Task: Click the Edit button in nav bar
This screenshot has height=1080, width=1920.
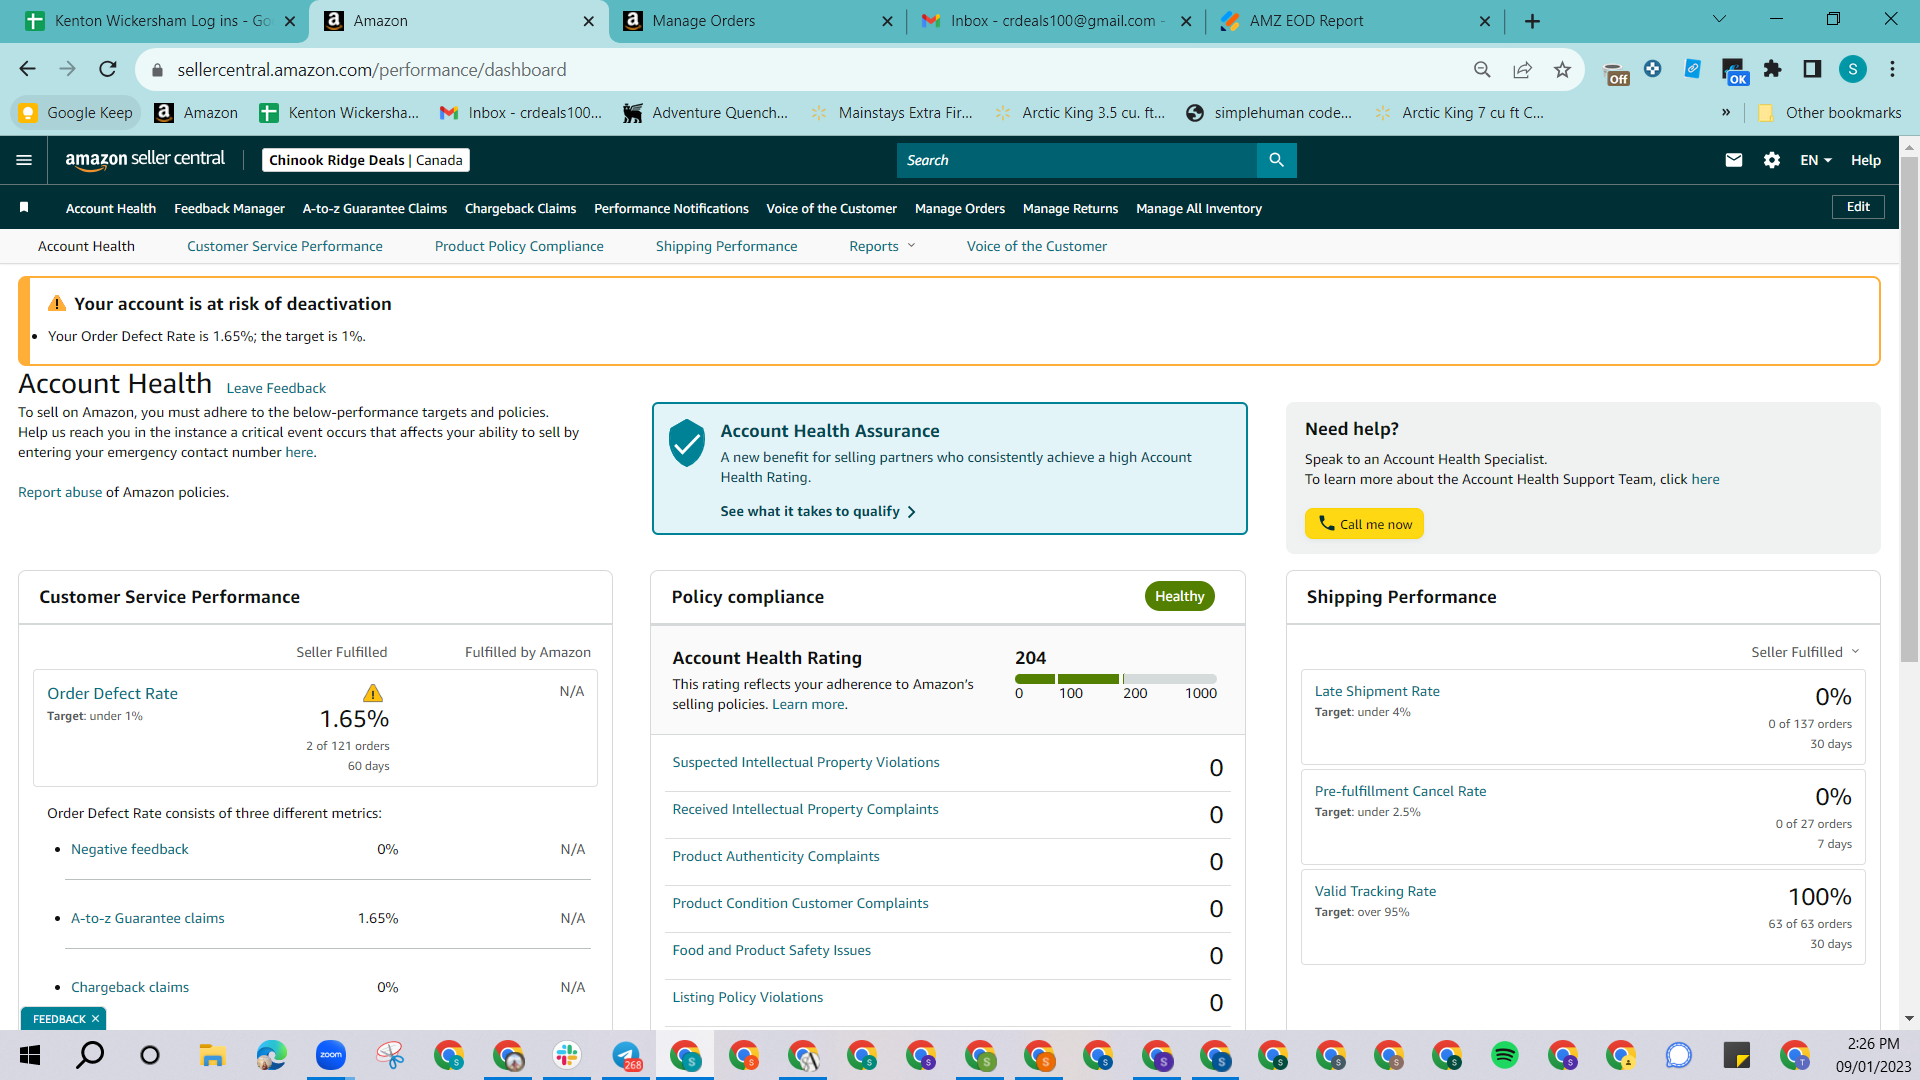Action: pos(1858,207)
